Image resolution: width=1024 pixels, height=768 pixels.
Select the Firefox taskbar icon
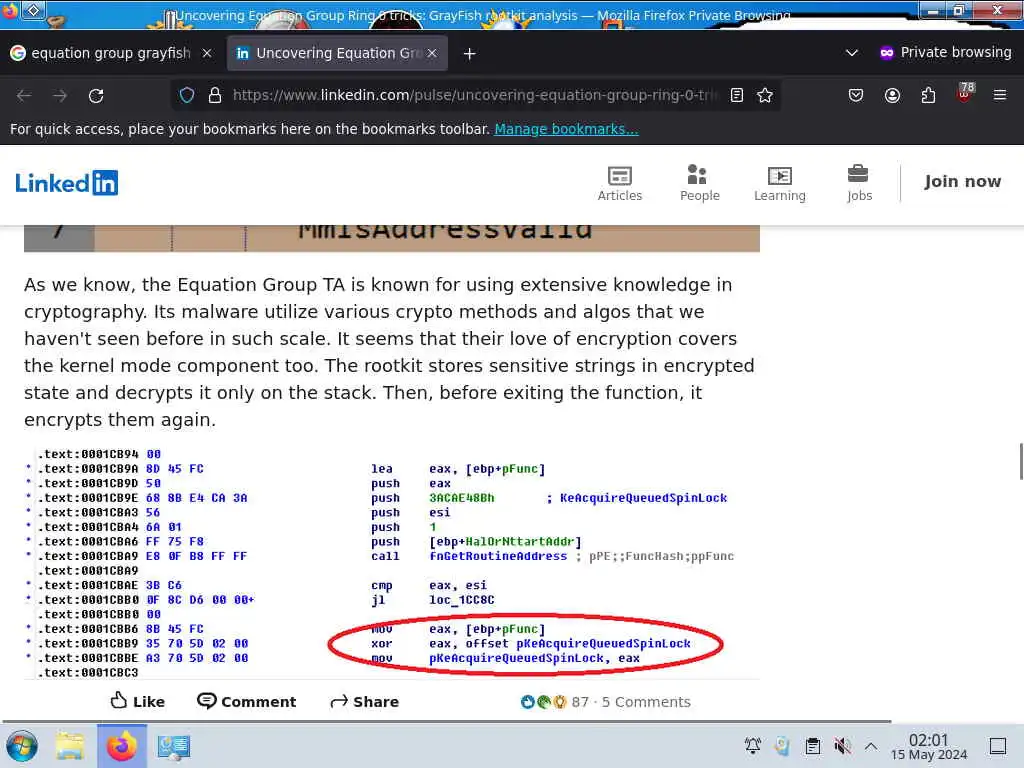[x=122, y=746]
